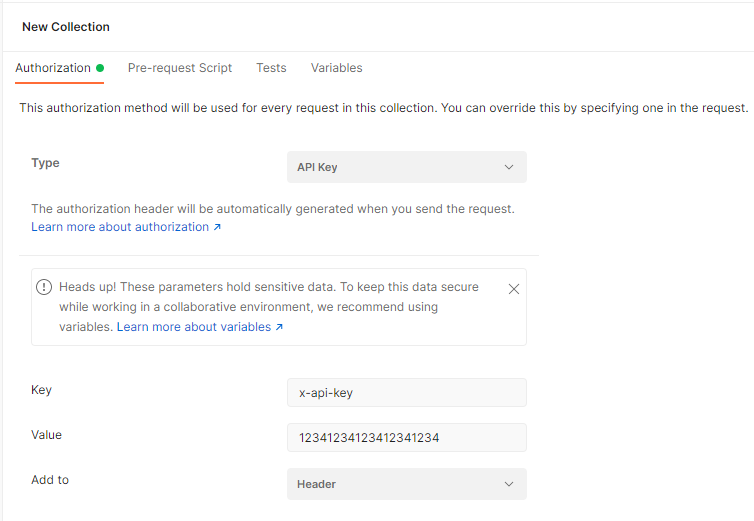The height and width of the screenshot is (521, 754).
Task: Open the Type dropdown showing API Key
Action: (x=406, y=167)
